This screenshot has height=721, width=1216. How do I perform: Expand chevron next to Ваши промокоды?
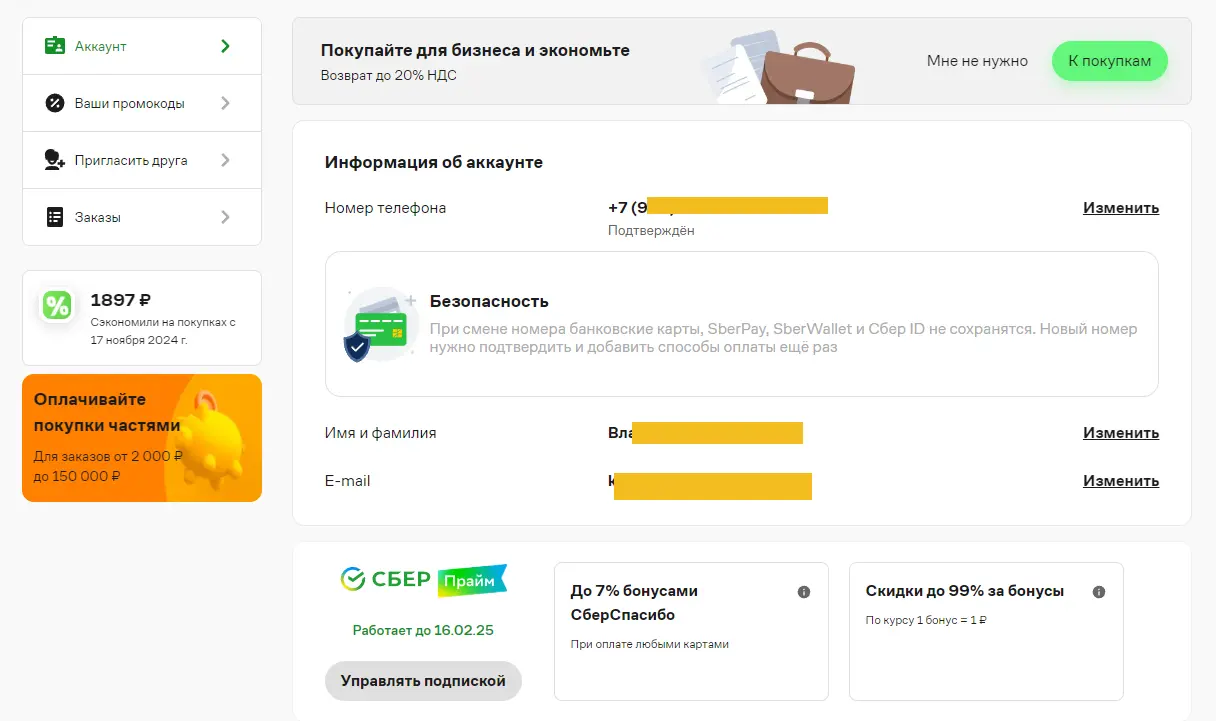point(225,103)
